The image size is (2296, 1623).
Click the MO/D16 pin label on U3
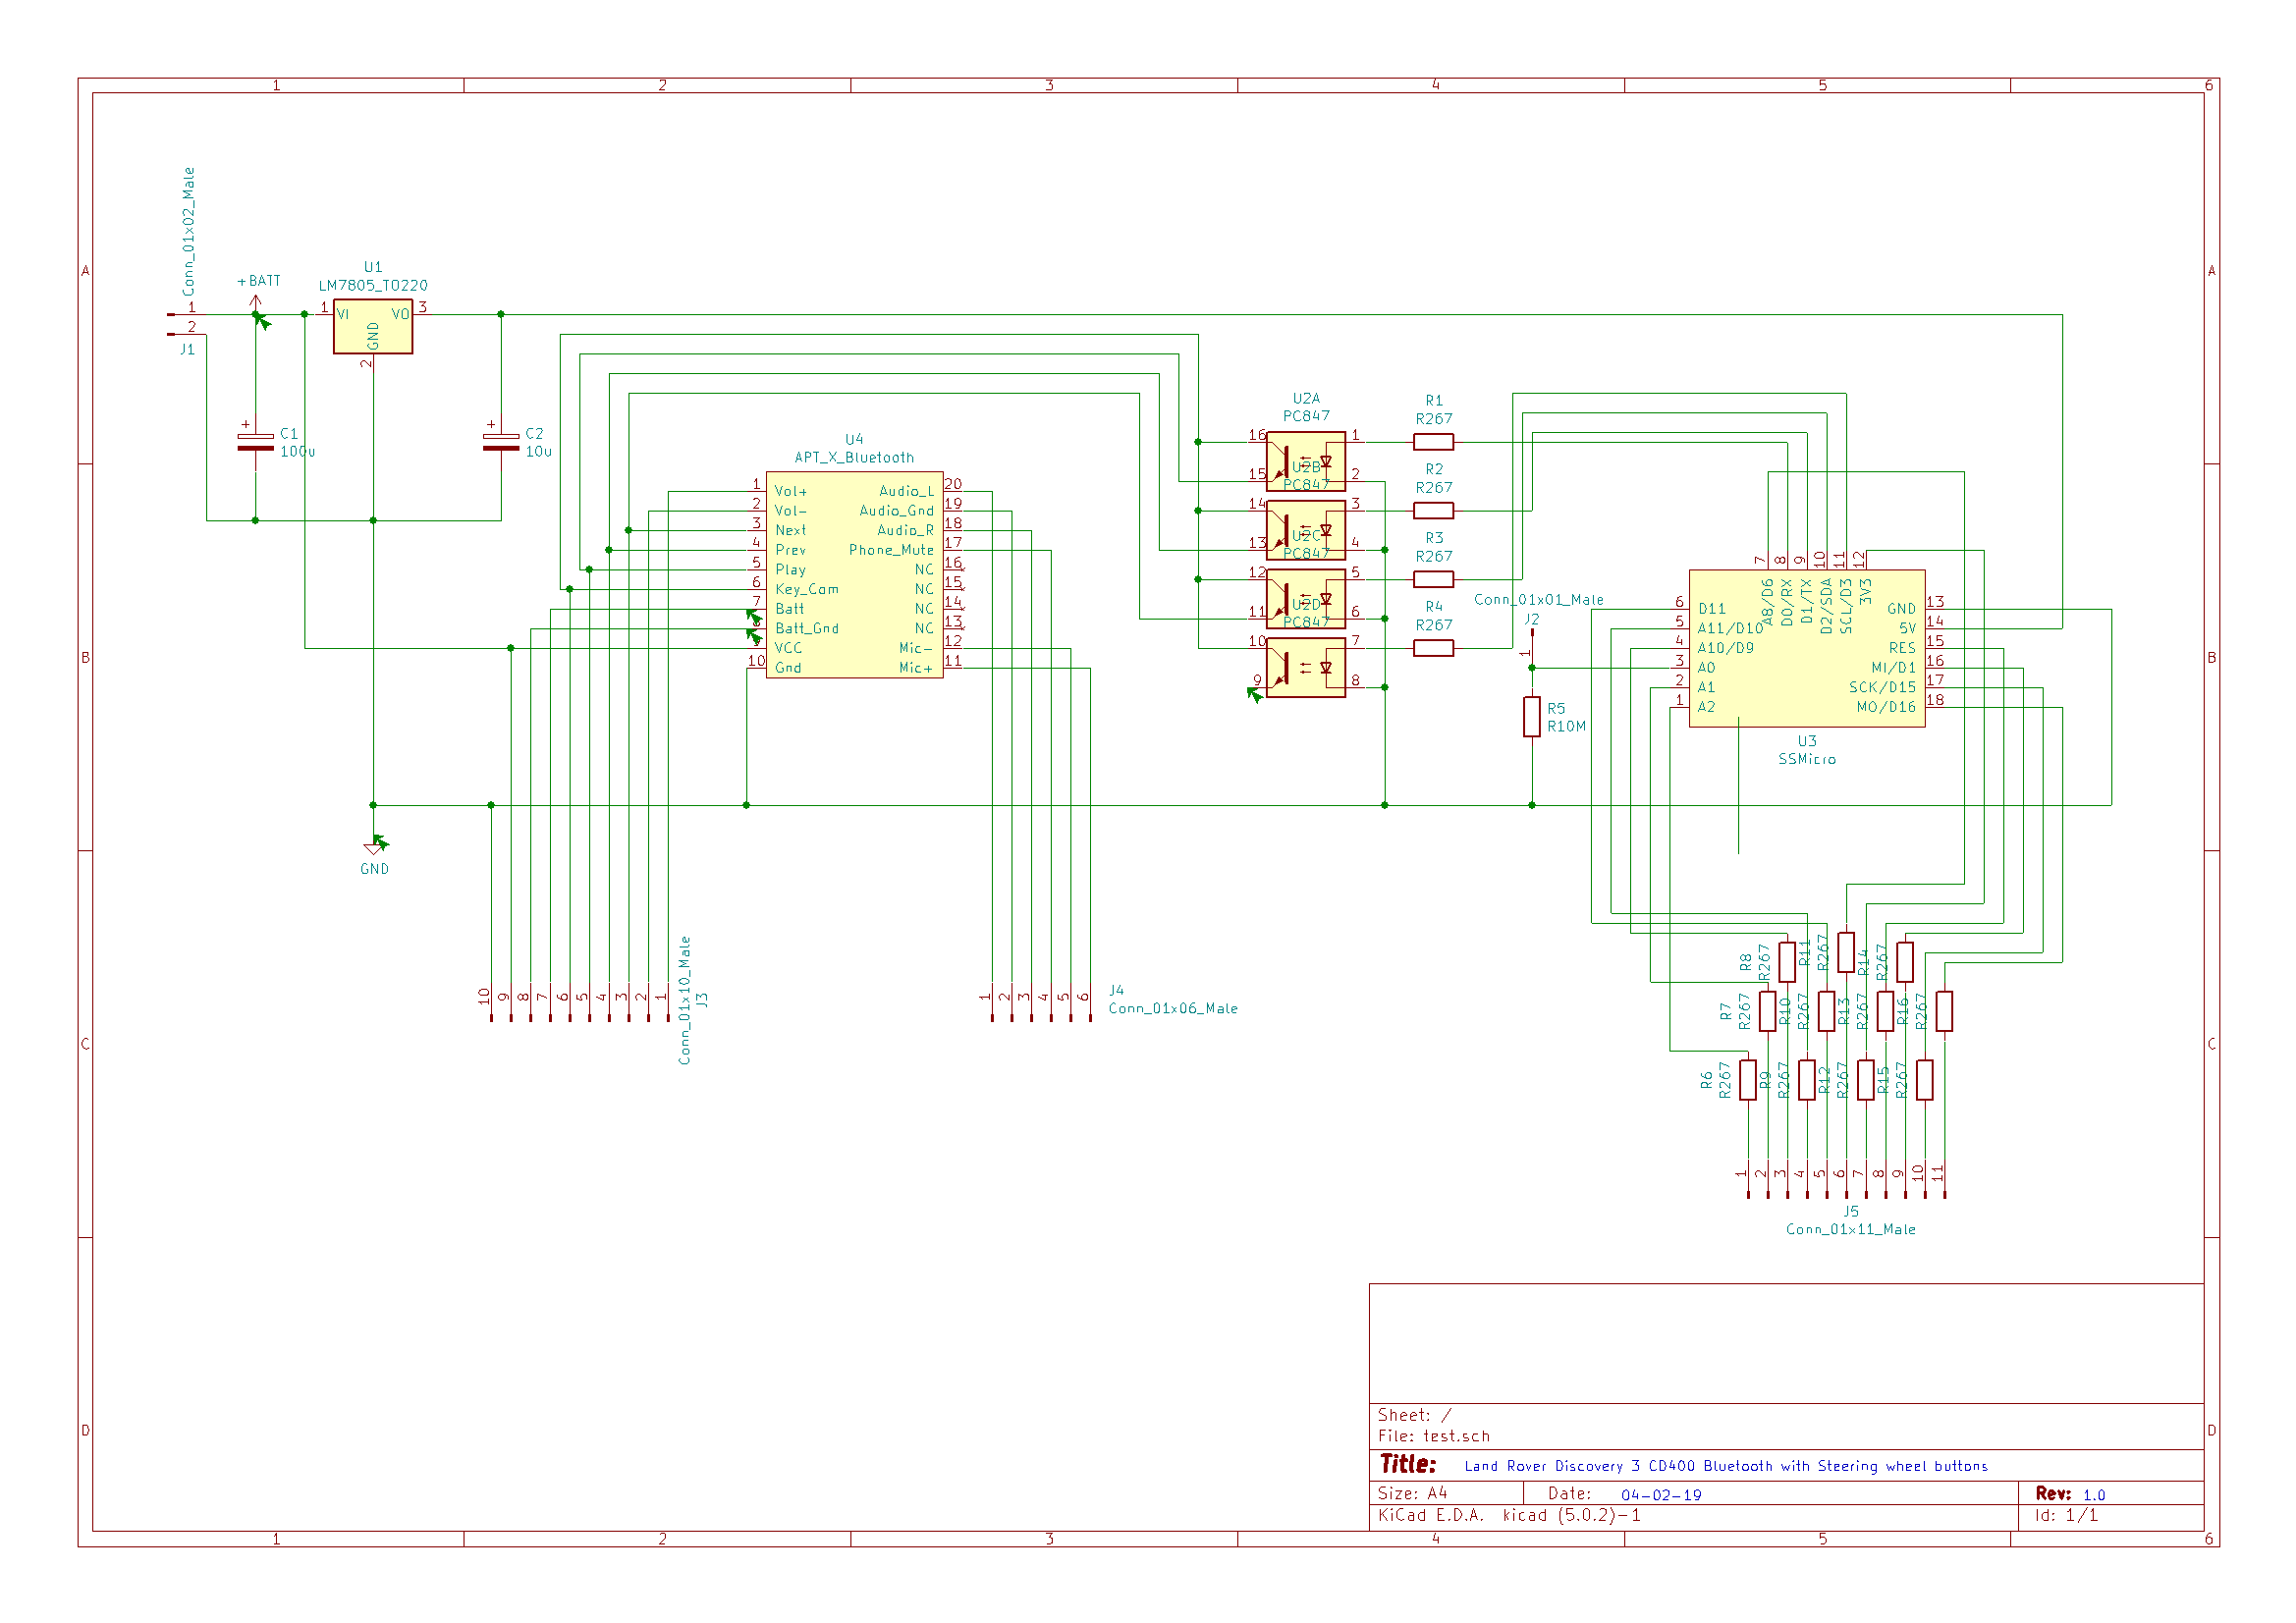(1887, 707)
